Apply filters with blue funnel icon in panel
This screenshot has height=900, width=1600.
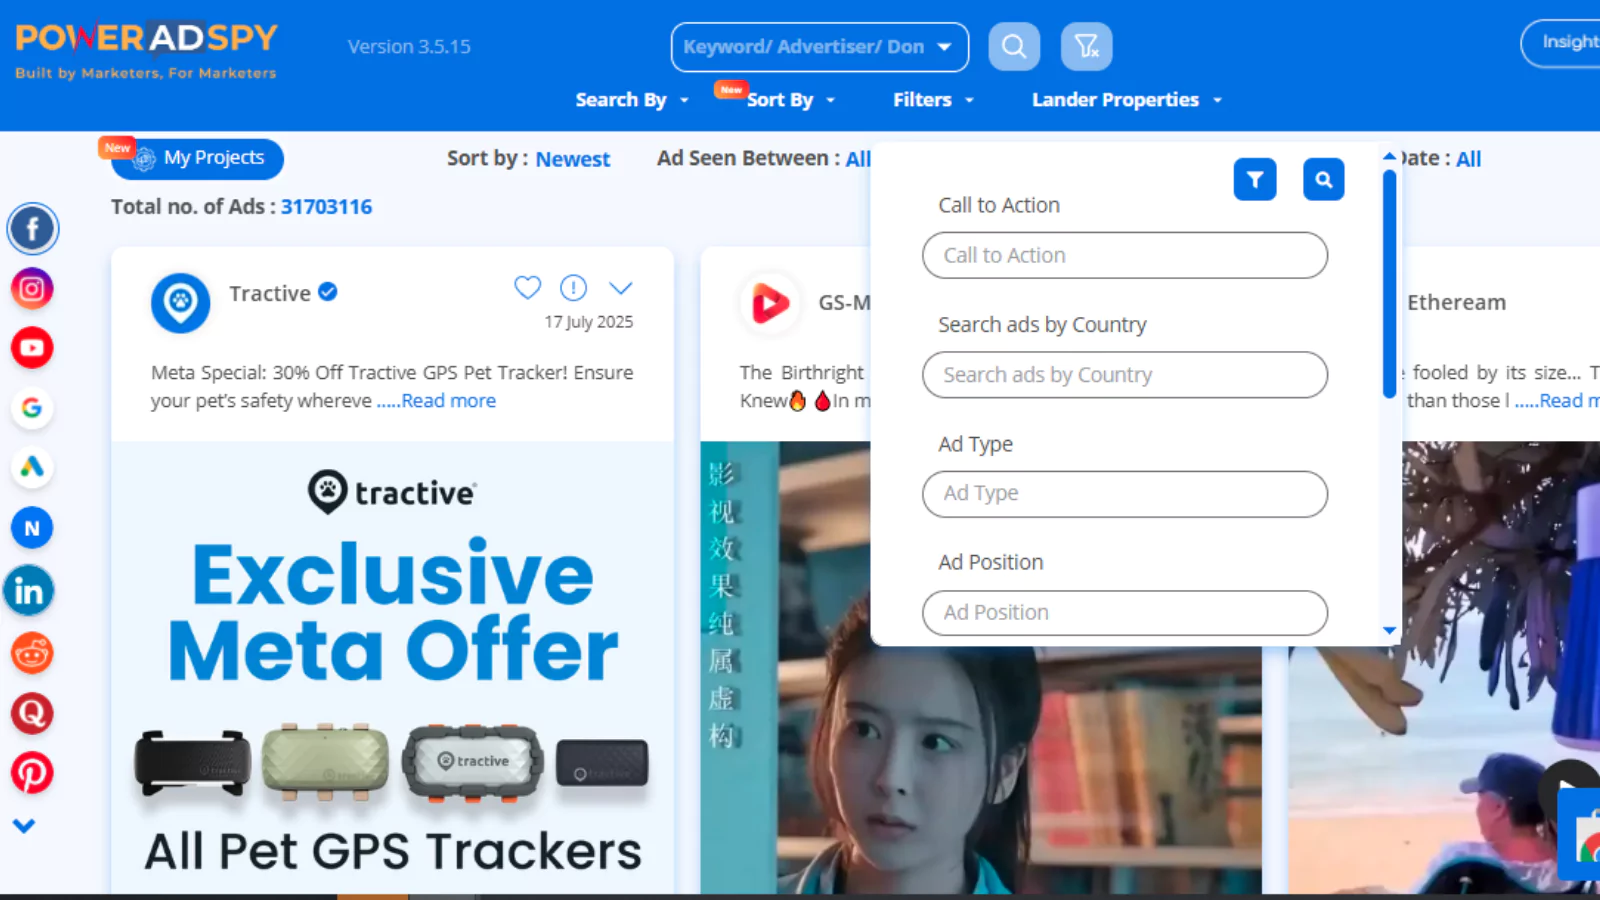(x=1255, y=180)
